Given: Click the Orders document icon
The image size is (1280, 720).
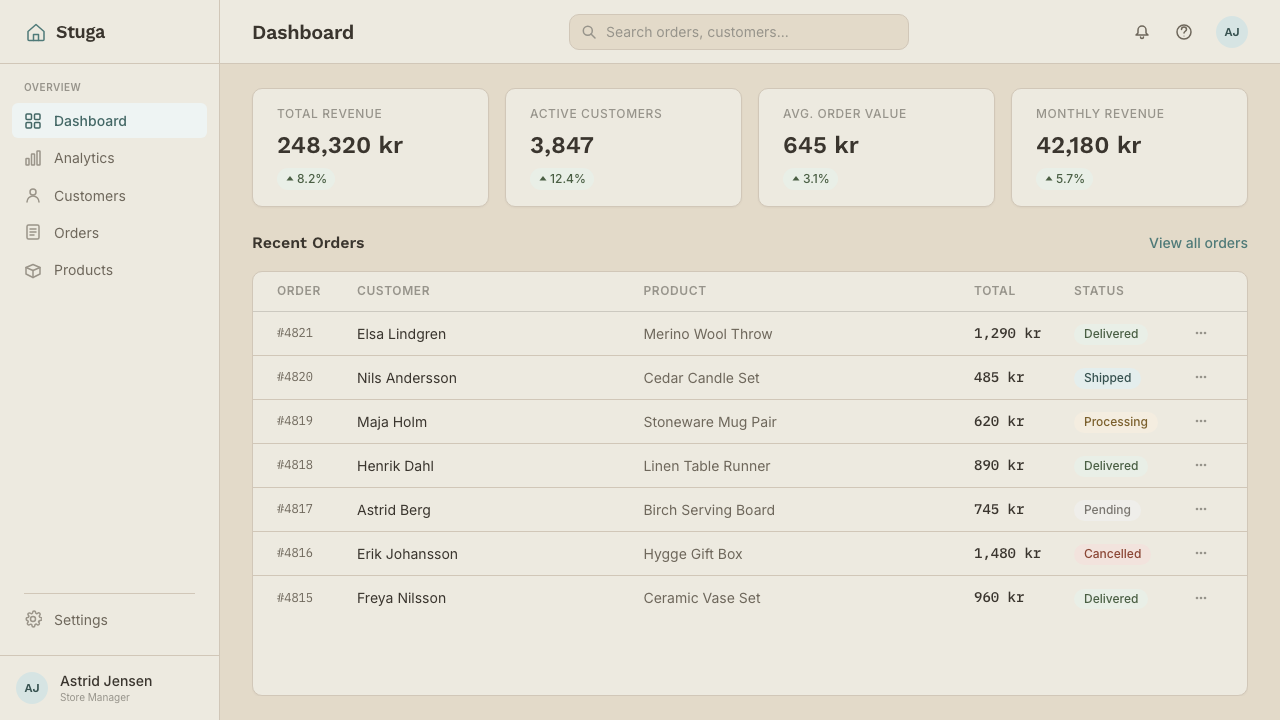Looking at the screenshot, I should coord(33,233).
